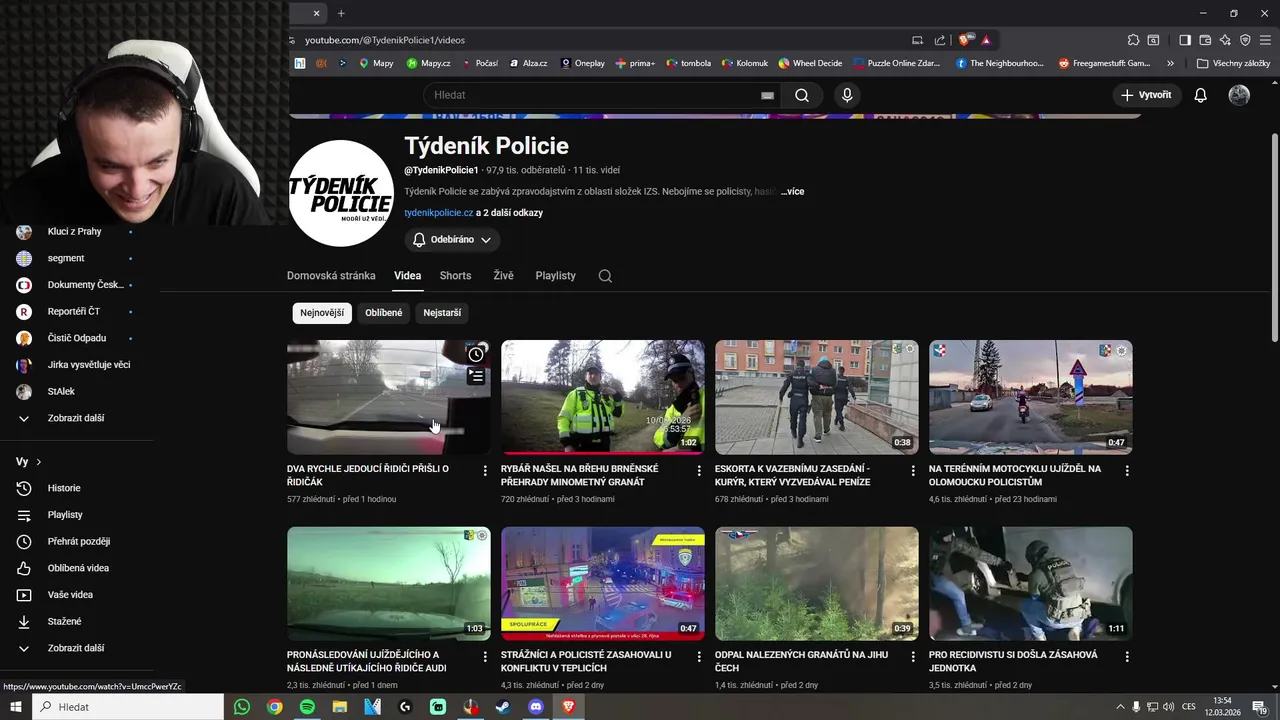
Task: Toggle the browser sidebar panel icon
Action: (1185, 40)
